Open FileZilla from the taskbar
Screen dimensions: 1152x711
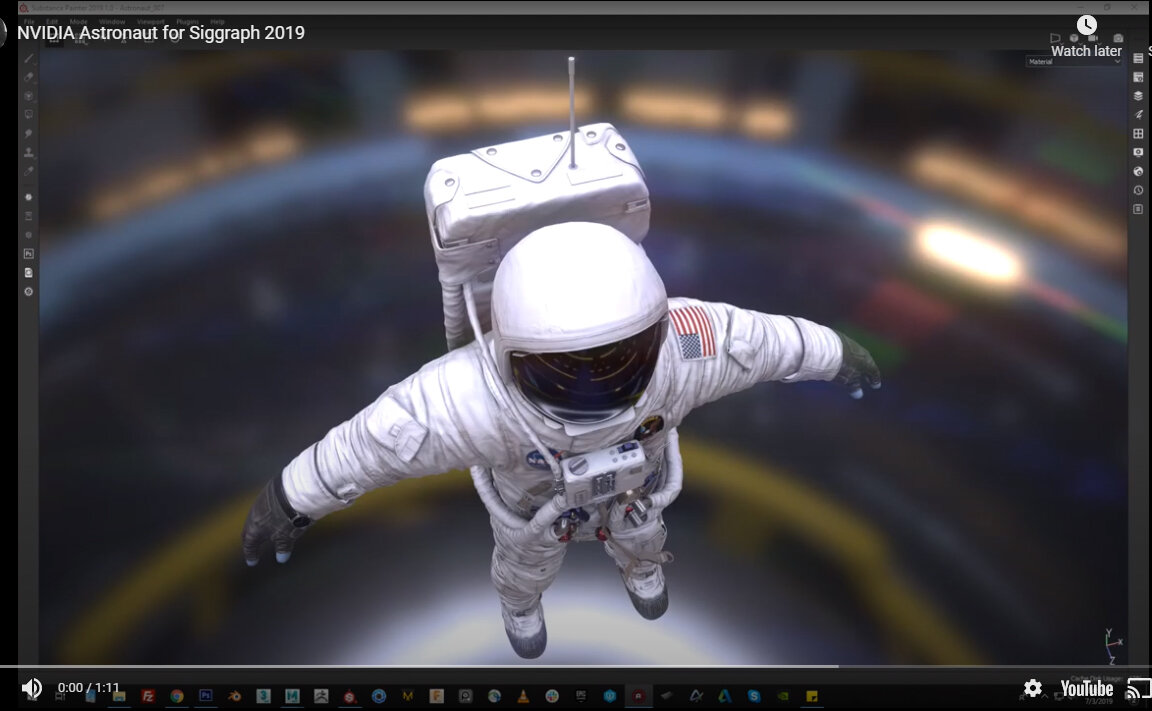click(148, 696)
